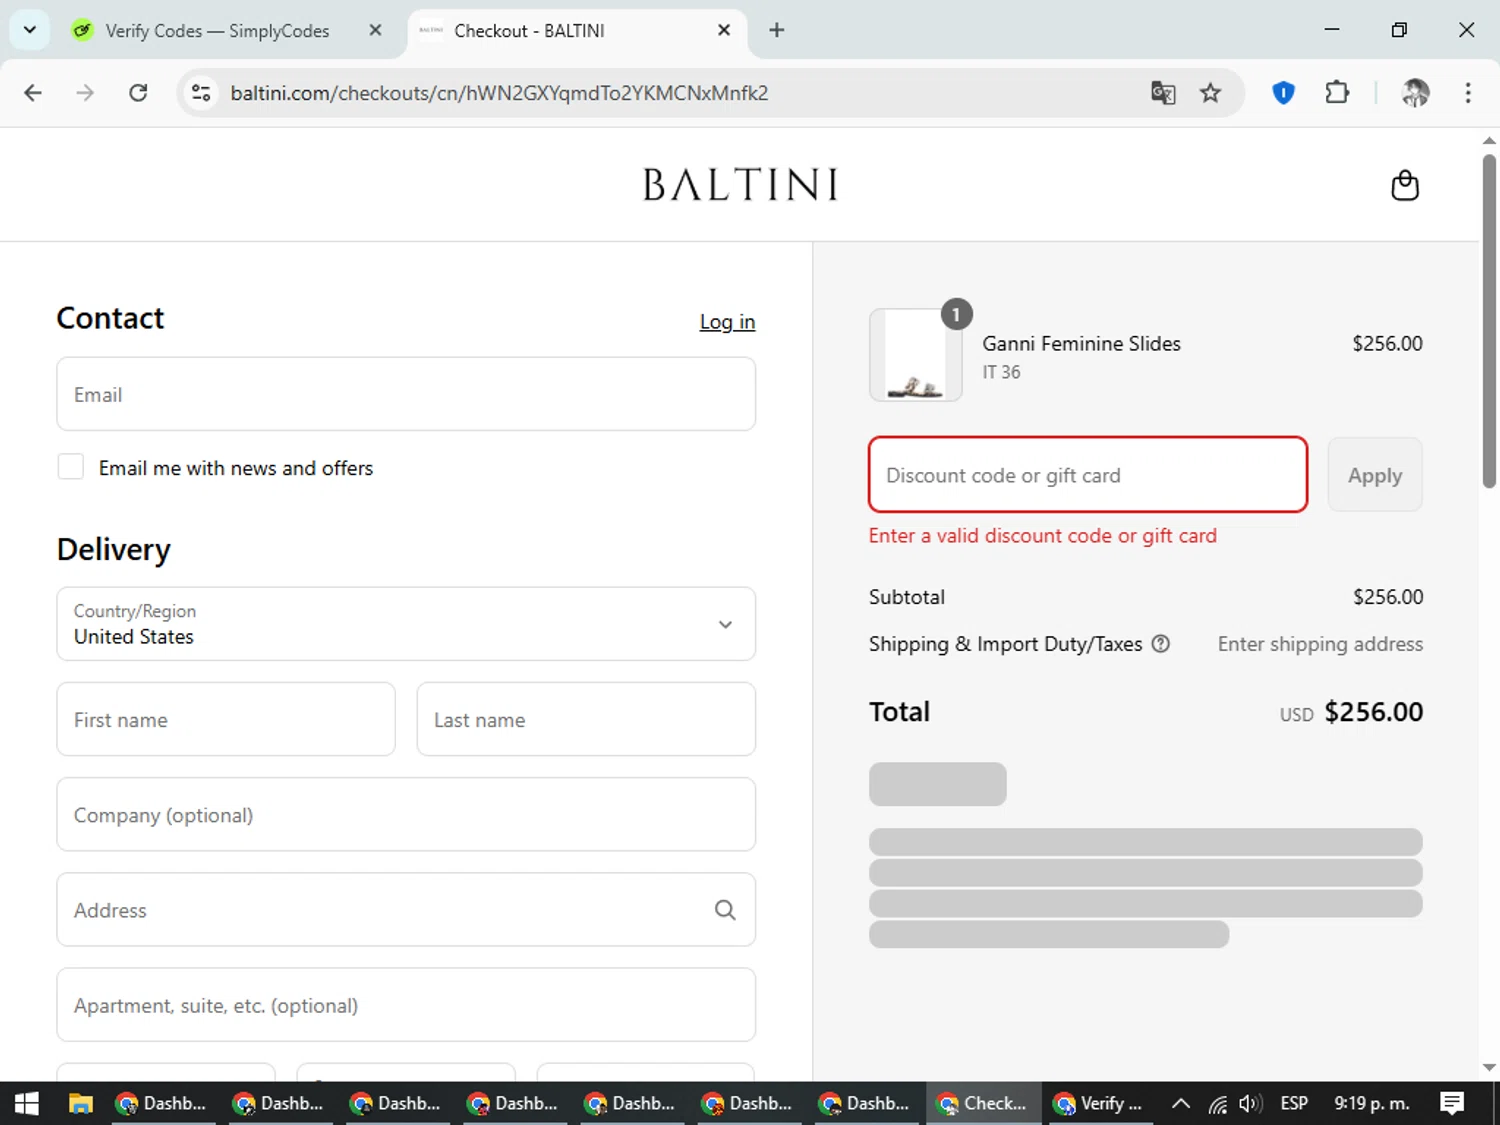Open the Verify ... Chrome taskbar item
The height and width of the screenshot is (1125, 1500).
[1099, 1103]
